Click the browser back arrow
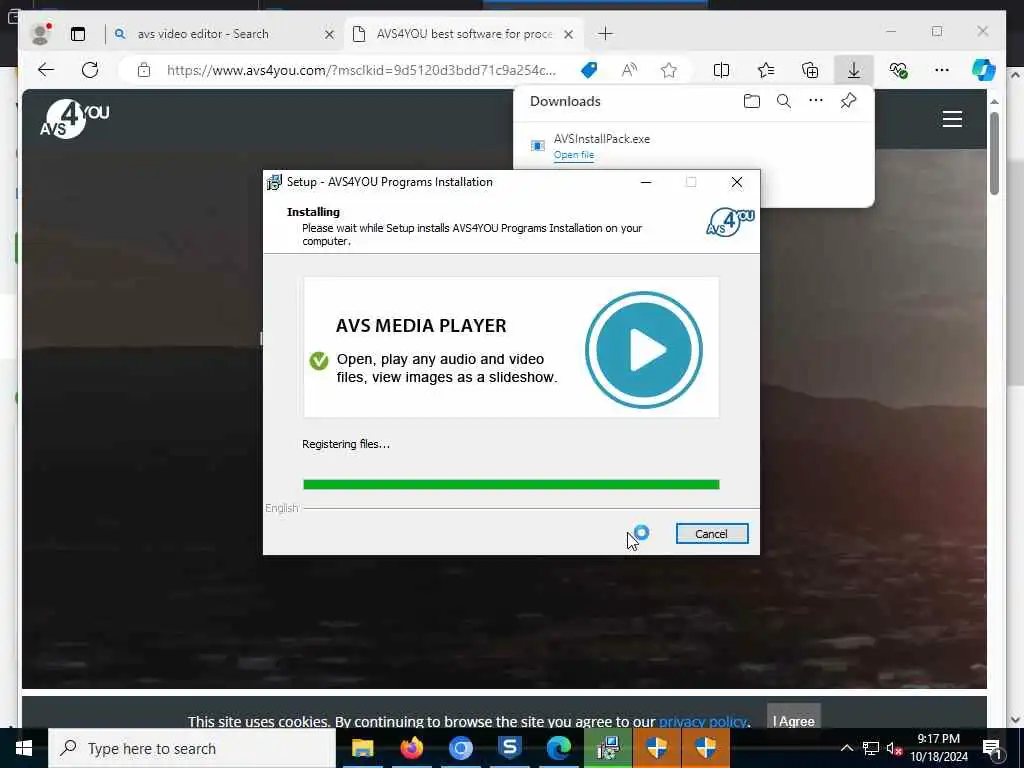The height and width of the screenshot is (768, 1024). [x=46, y=70]
